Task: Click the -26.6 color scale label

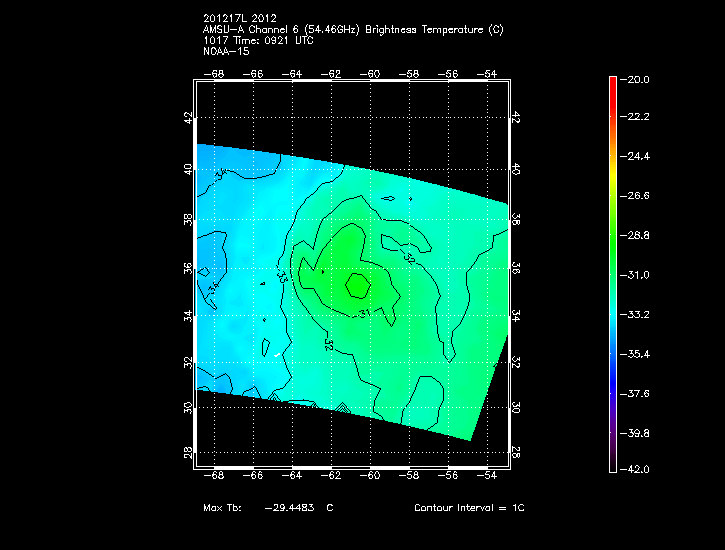Action: (660, 196)
